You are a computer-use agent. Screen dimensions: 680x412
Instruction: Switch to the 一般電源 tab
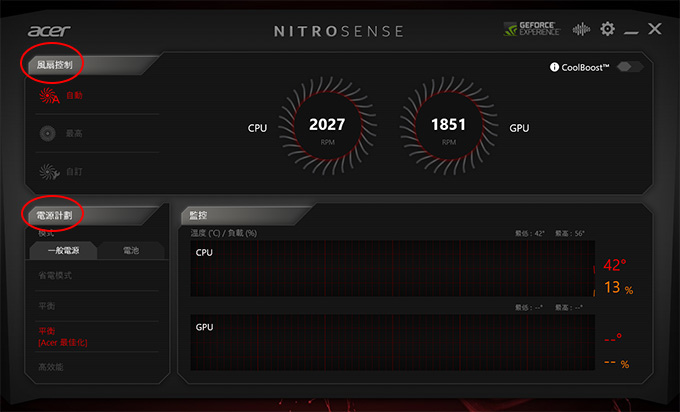63,250
